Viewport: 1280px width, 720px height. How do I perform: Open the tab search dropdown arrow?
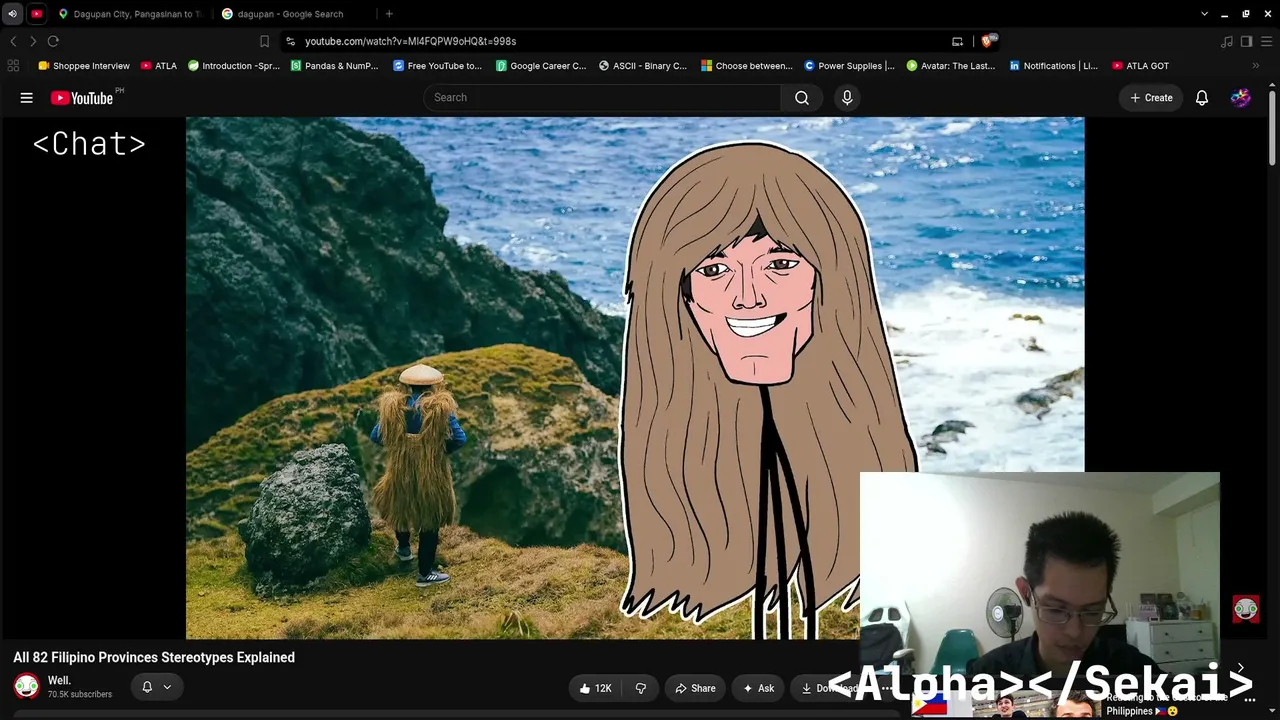(1205, 14)
